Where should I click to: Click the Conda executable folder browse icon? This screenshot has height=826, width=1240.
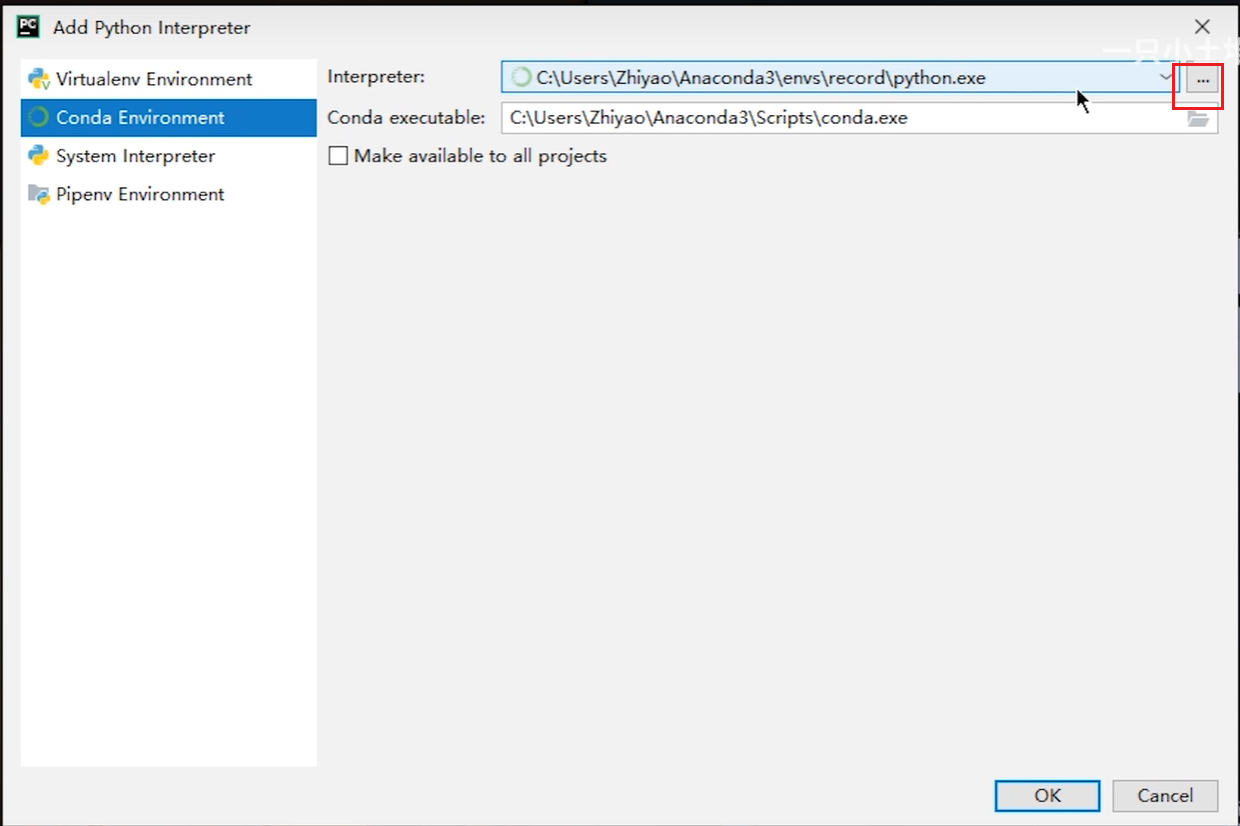tap(1198, 119)
